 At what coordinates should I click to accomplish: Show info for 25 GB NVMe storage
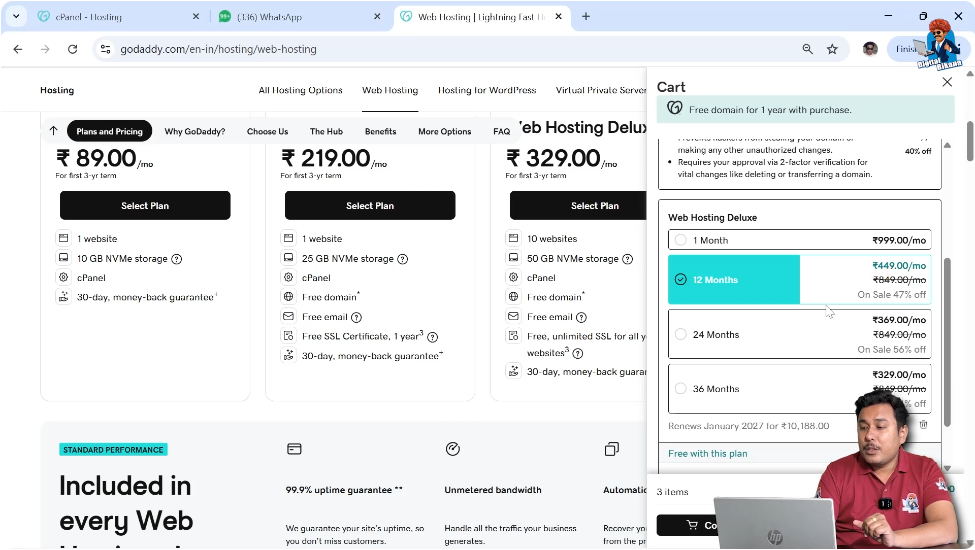pos(402,259)
